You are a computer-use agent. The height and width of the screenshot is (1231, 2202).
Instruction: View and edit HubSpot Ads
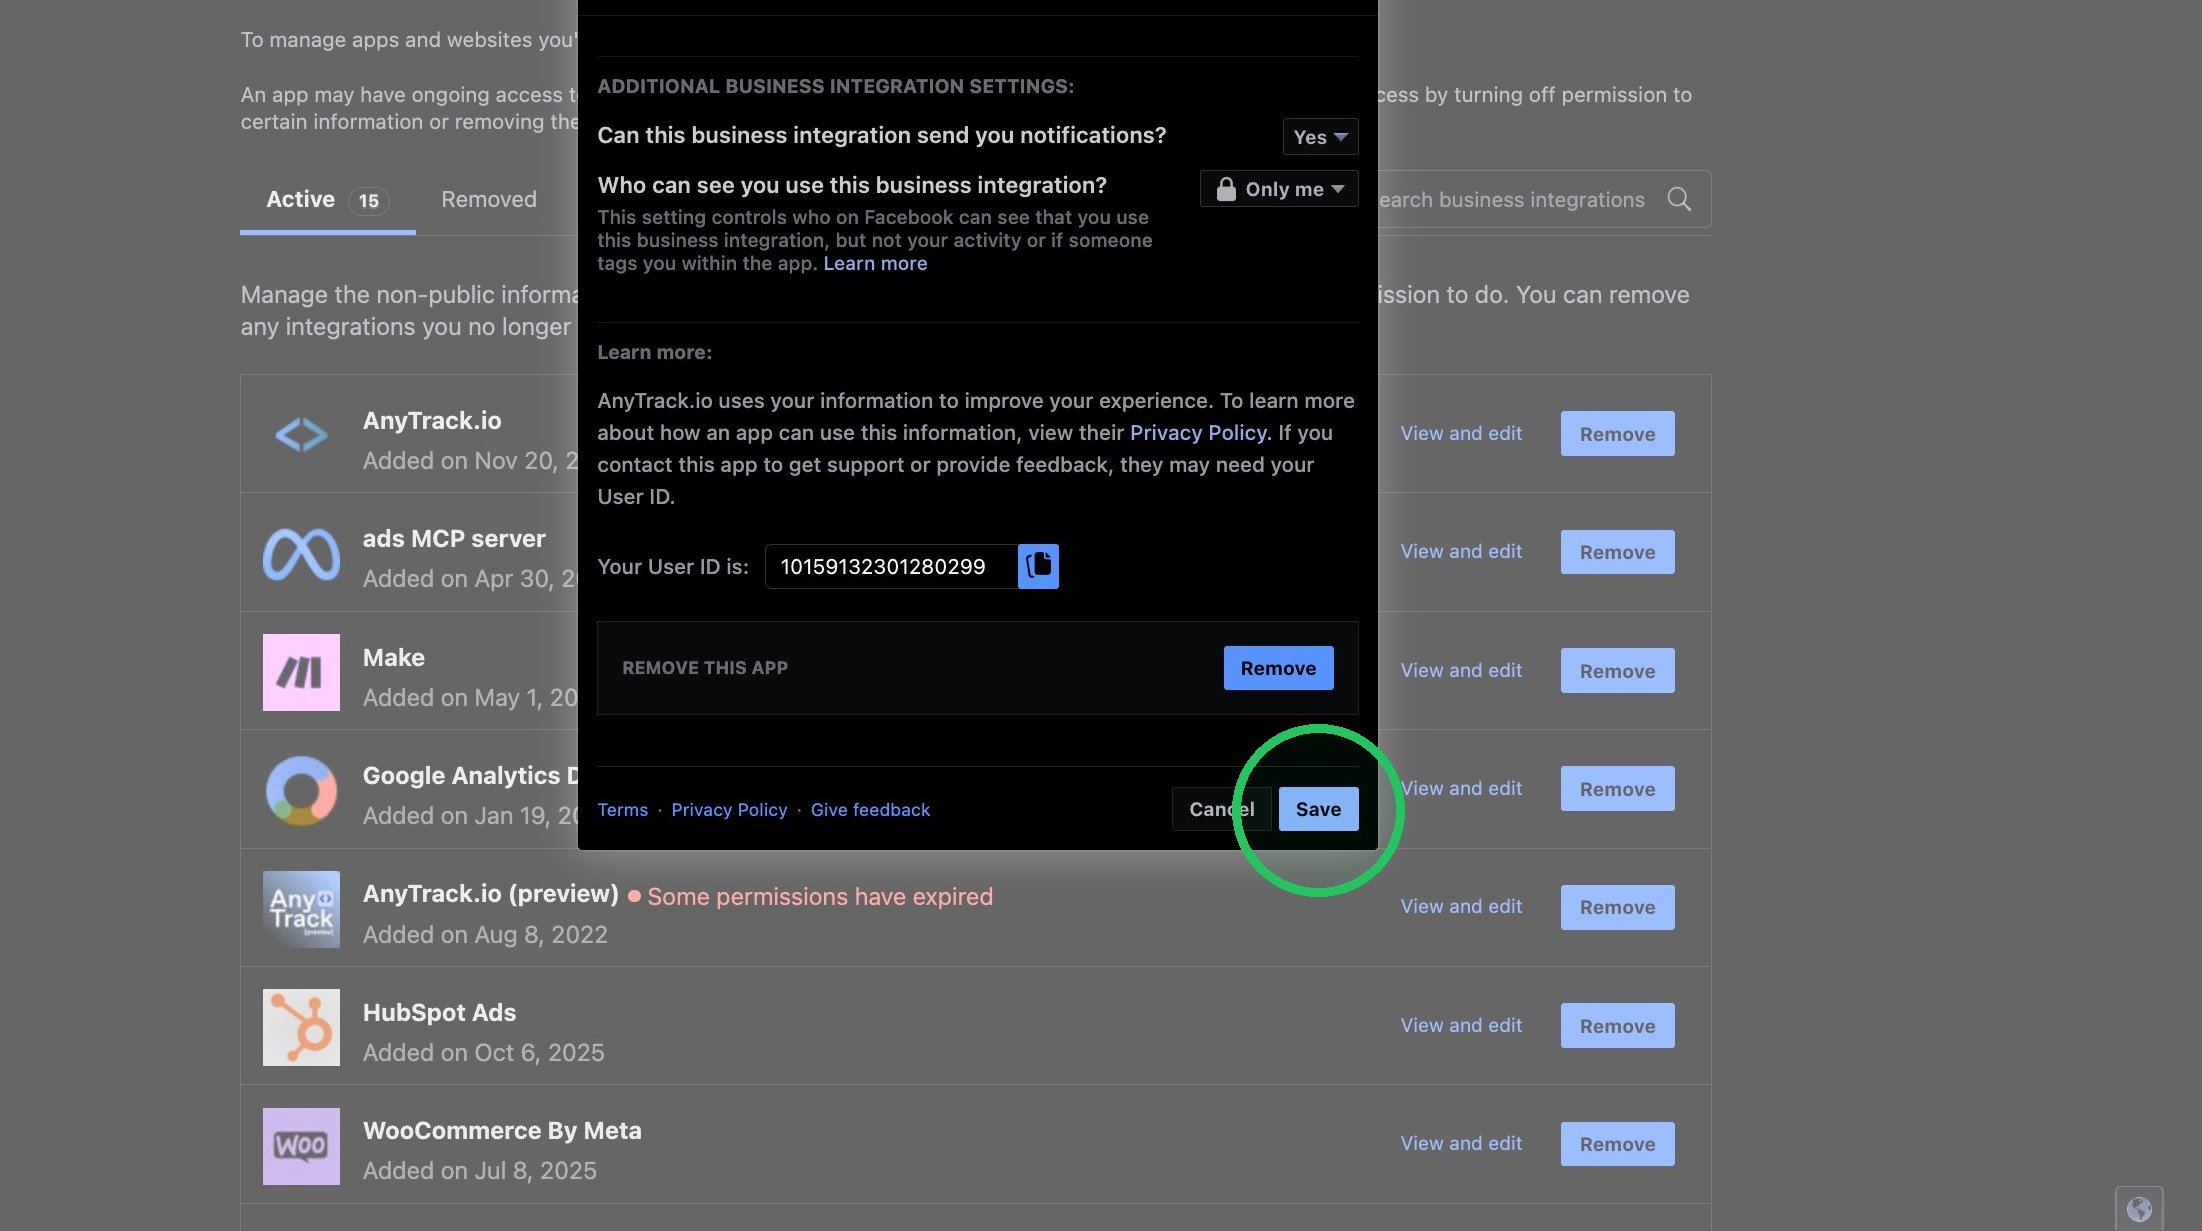click(x=1461, y=1026)
